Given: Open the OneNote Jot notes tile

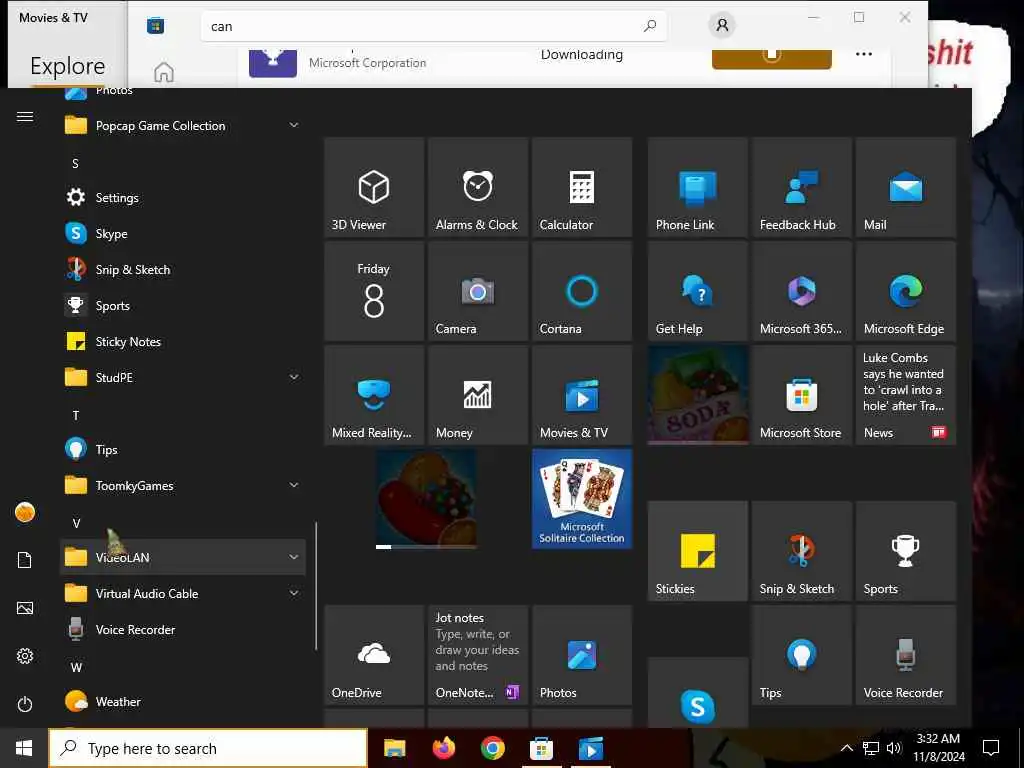Looking at the screenshot, I should point(478,655).
